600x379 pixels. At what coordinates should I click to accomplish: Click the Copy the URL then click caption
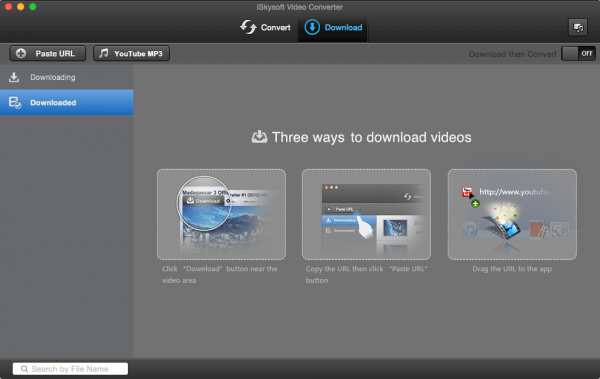click(x=366, y=274)
